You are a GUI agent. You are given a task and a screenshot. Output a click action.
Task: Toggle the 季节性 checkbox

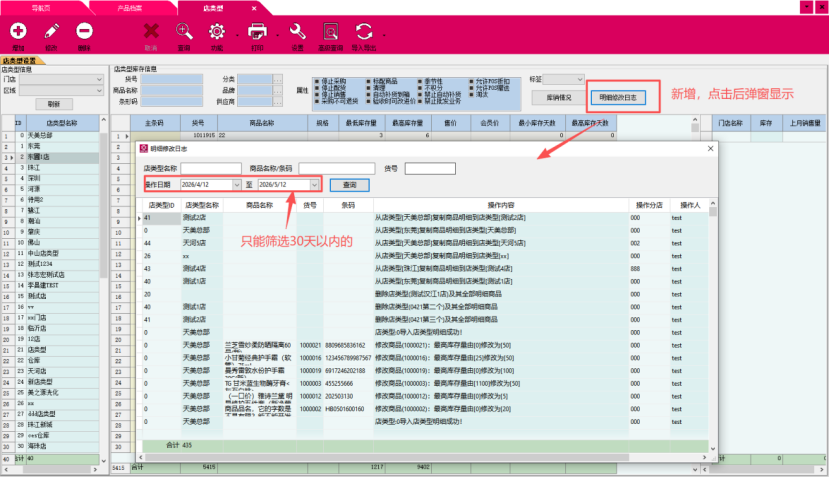(420, 81)
